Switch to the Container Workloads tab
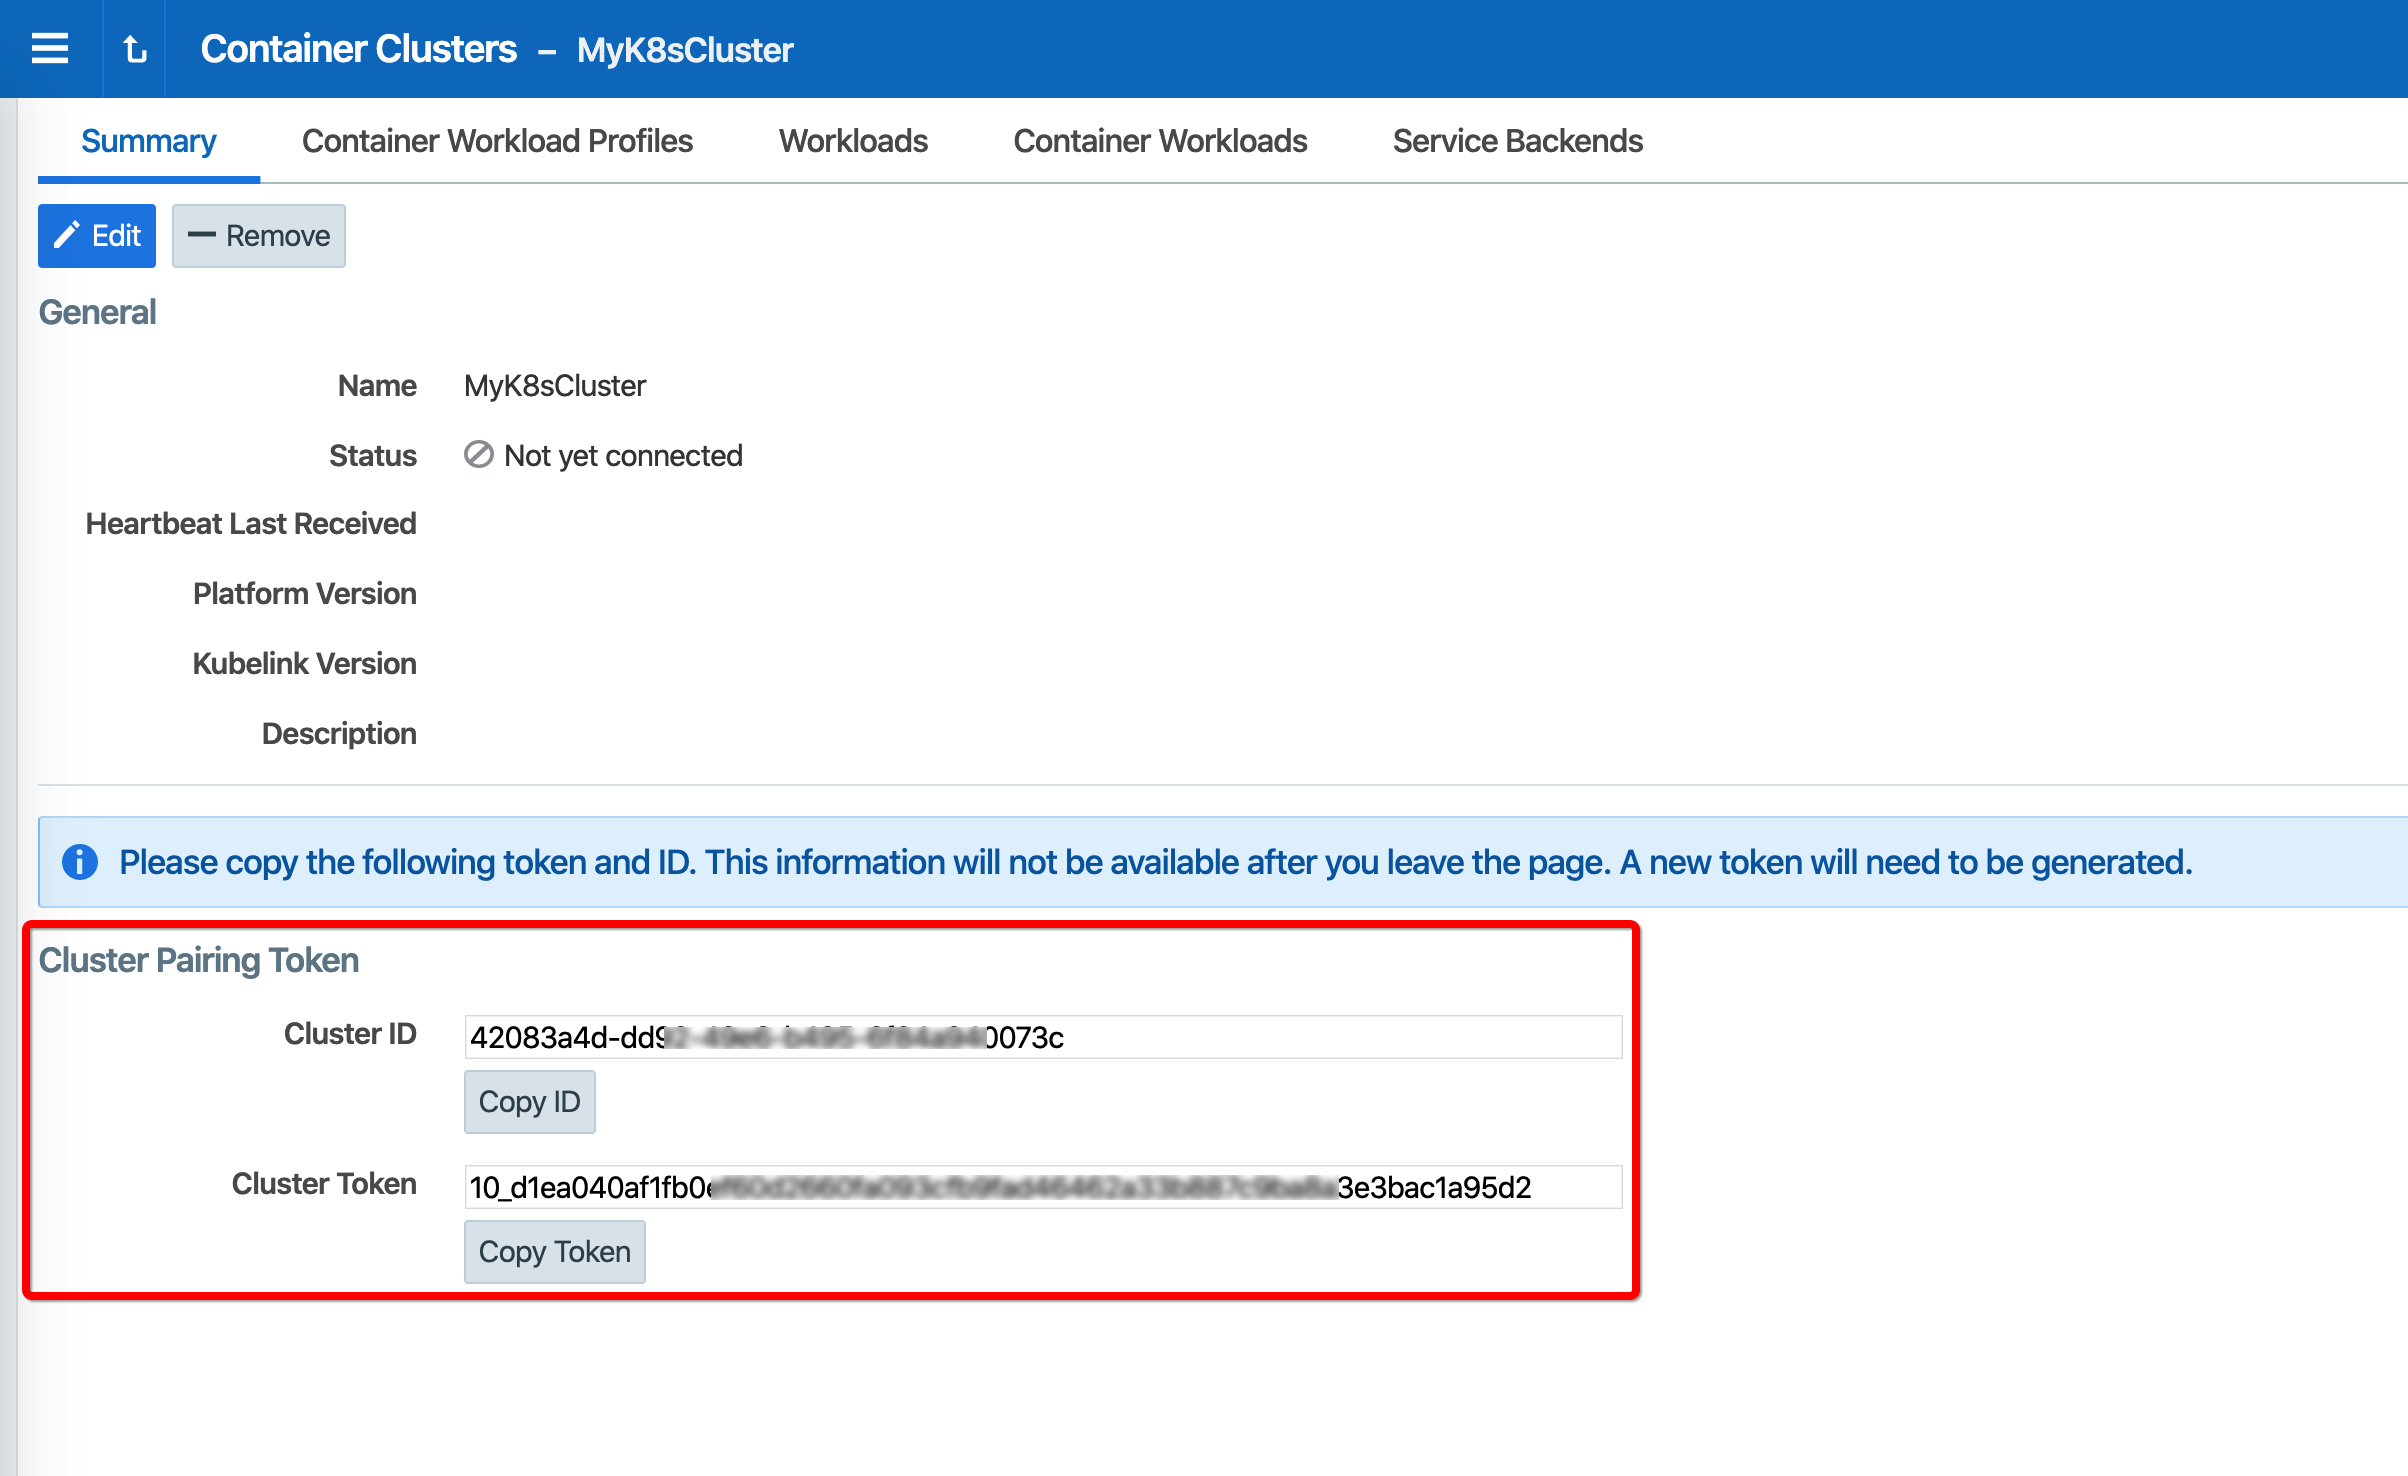The width and height of the screenshot is (2408, 1476). 1160,141
